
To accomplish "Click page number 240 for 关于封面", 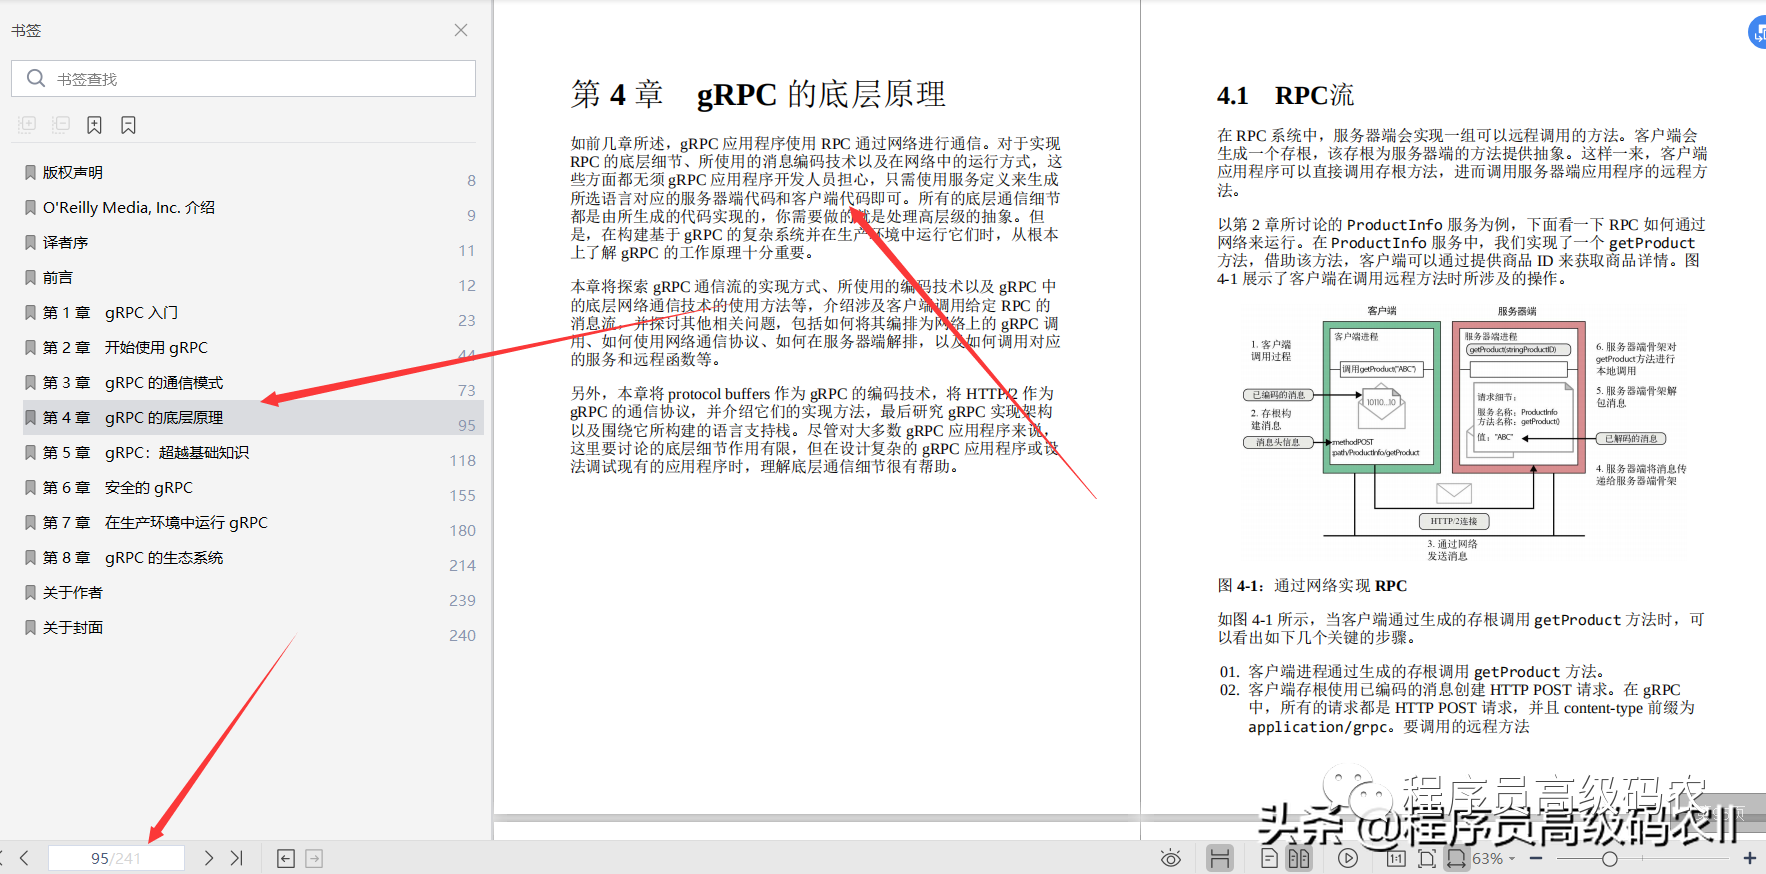I will pyautogui.click(x=463, y=636).
